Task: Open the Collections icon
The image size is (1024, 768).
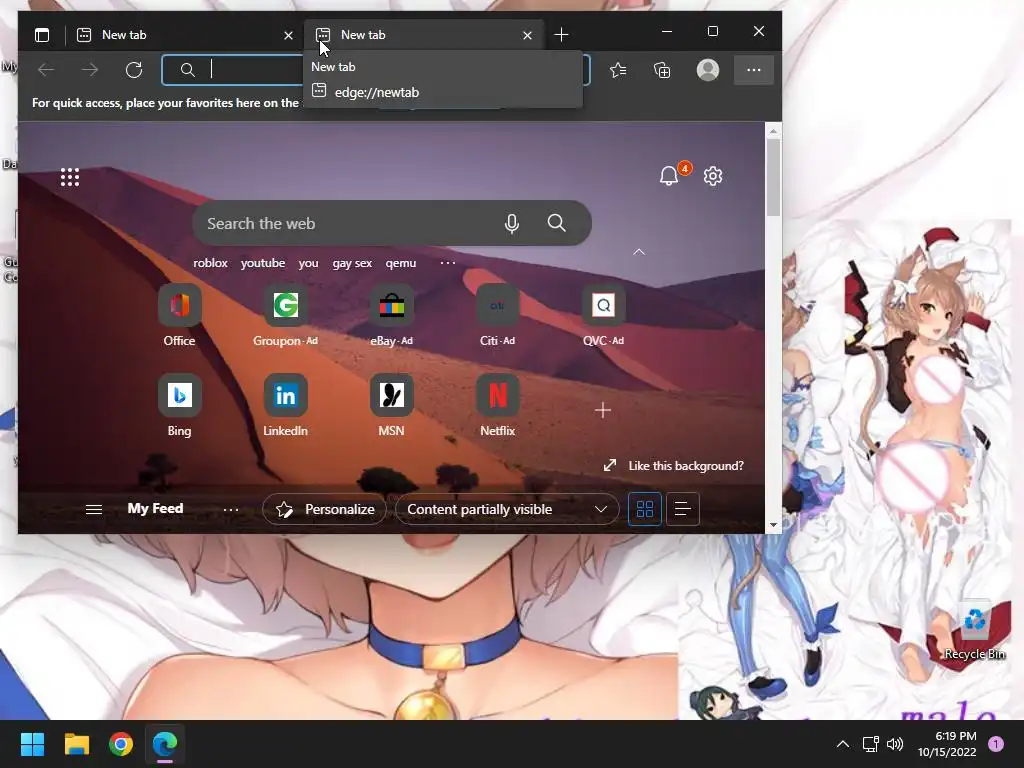Action: pos(662,70)
